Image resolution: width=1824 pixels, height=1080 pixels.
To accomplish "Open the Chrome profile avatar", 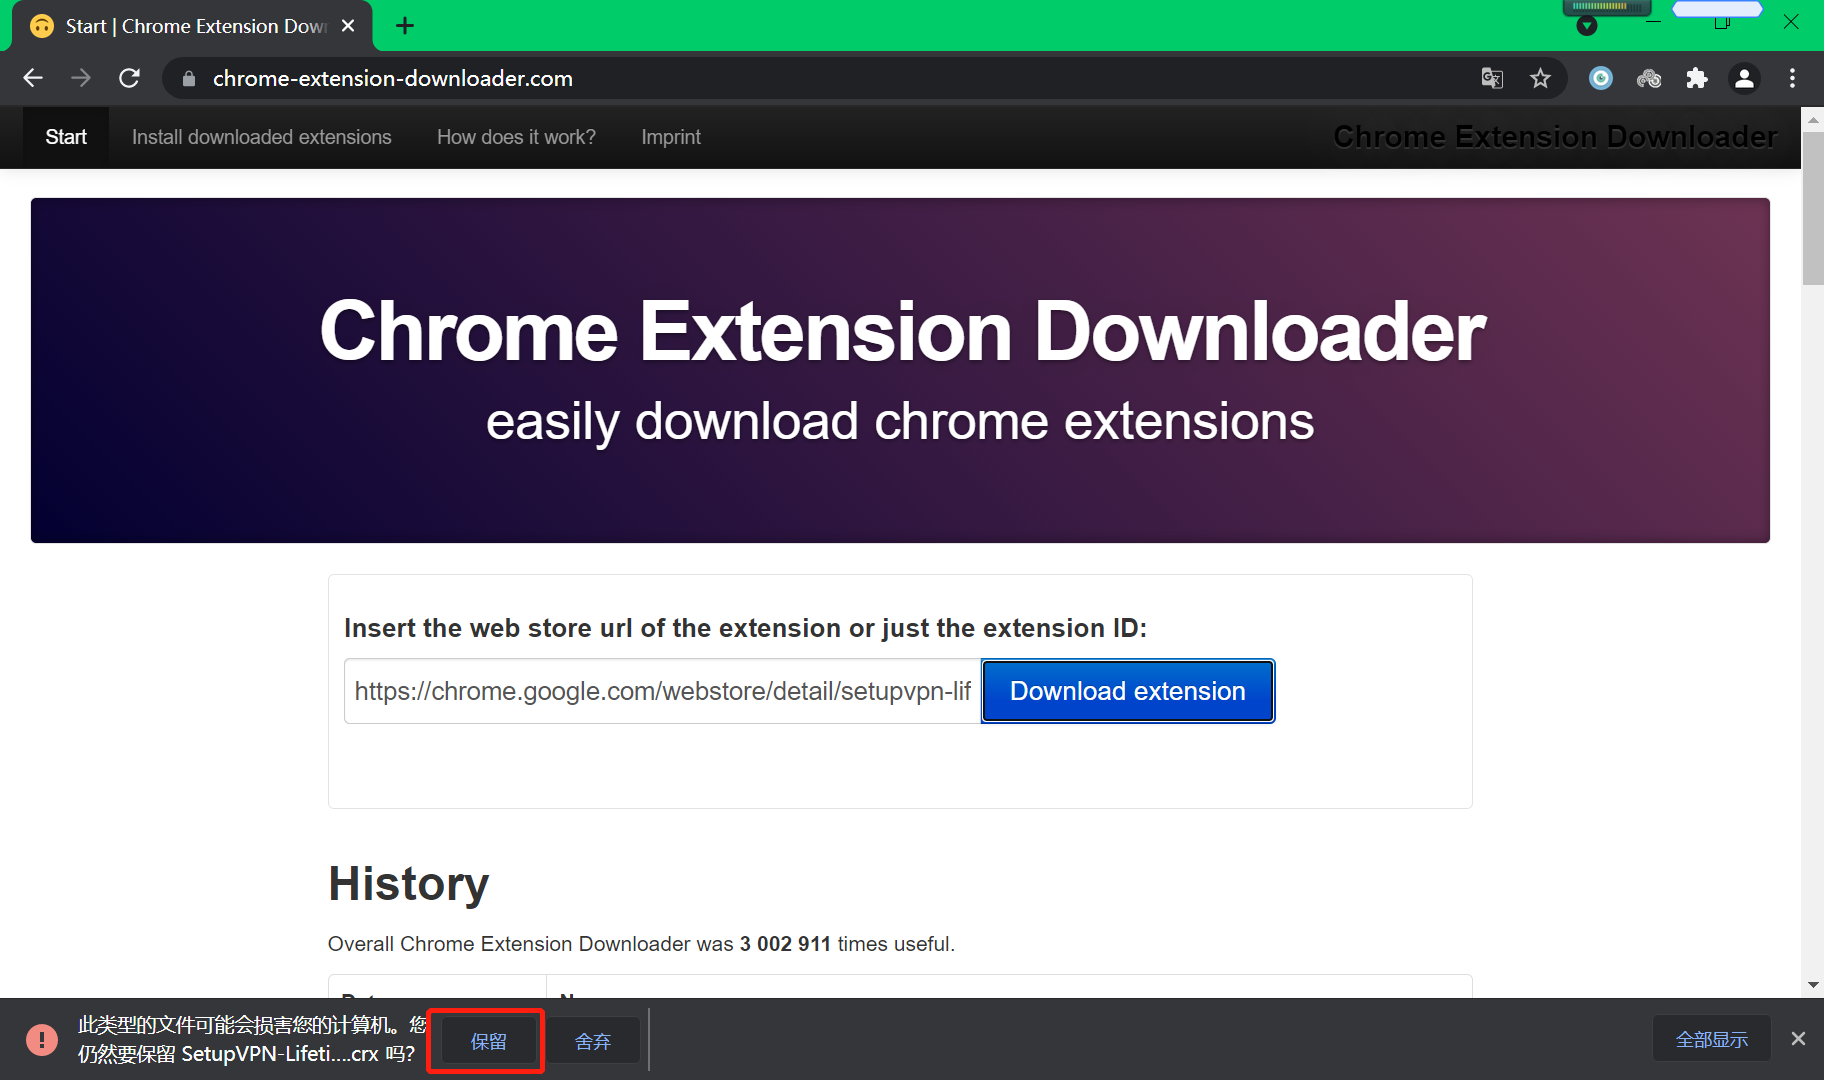I will pyautogui.click(x=1745, y=78).
